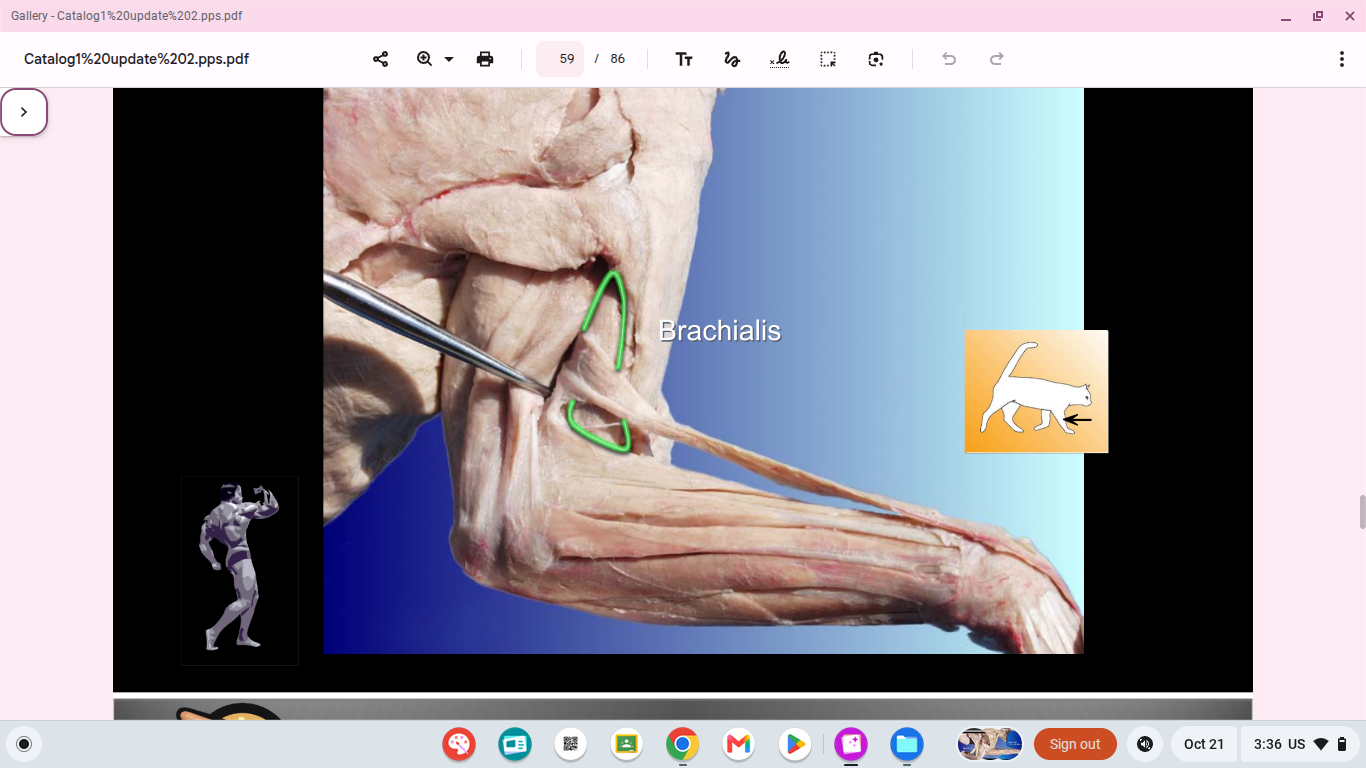1366x768 pixels.
Task: Open the signature tool
Action: click(x=780, y=59)
